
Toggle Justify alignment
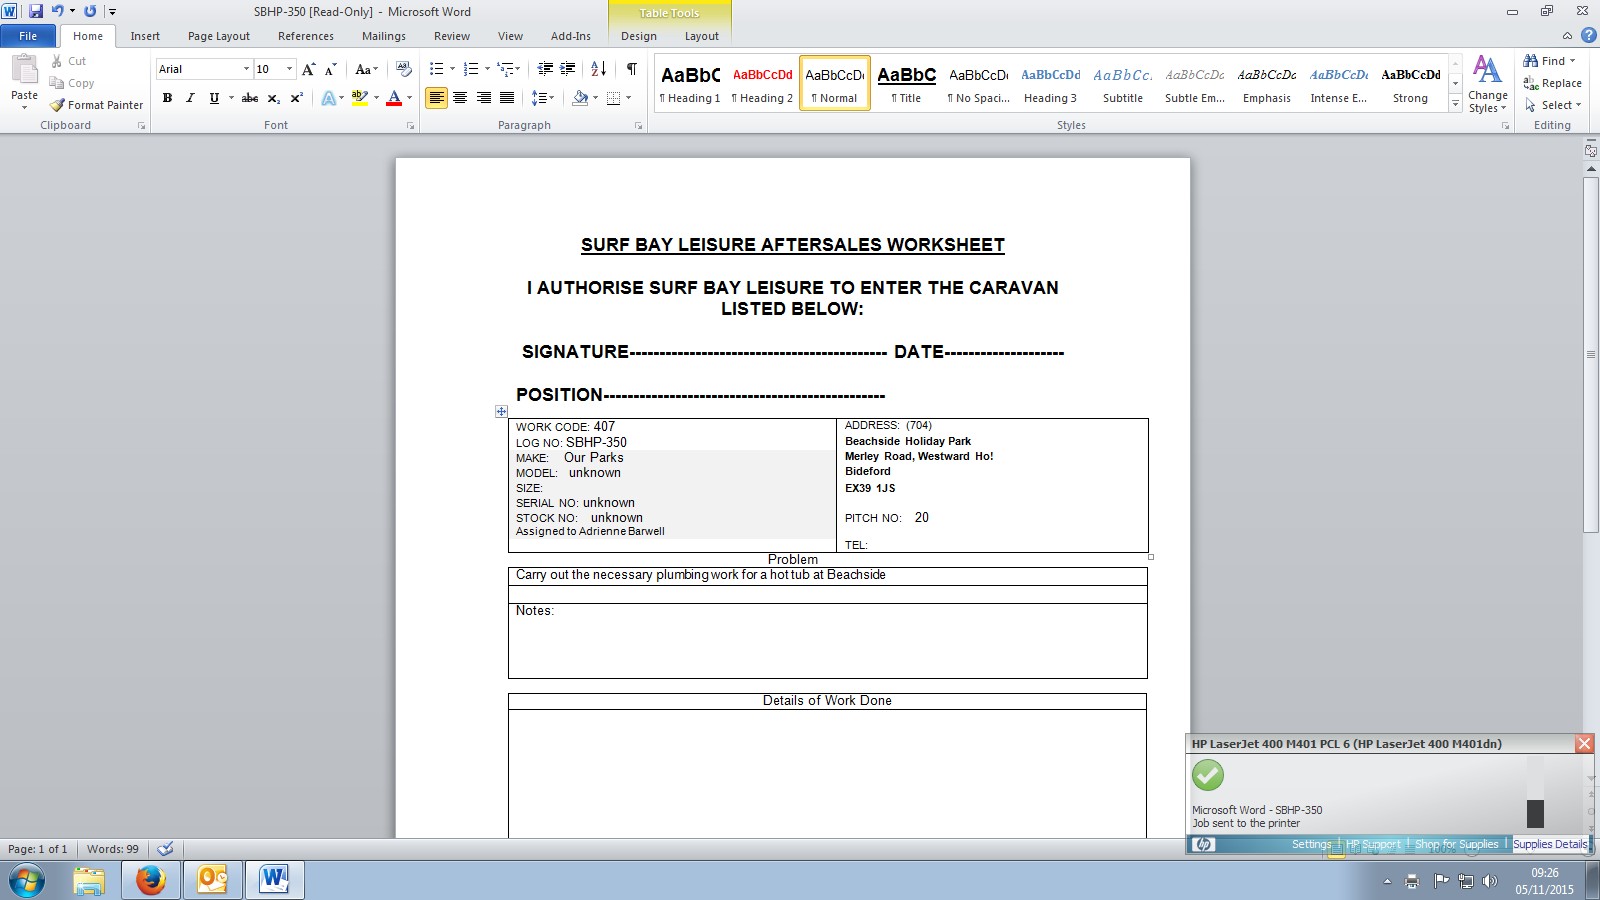[507, 98]
